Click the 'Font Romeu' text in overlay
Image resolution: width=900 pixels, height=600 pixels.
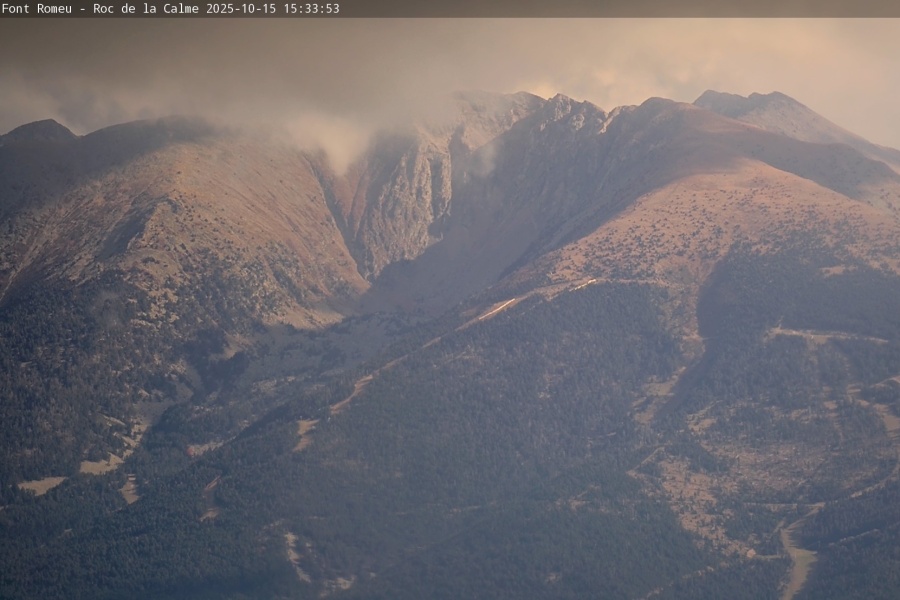coord(38,8)
